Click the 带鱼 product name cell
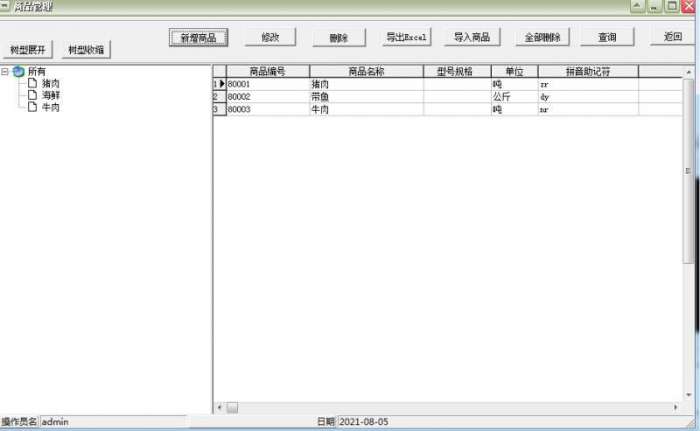The height and width of the screenshot is (431, 700). pos(367,96)
